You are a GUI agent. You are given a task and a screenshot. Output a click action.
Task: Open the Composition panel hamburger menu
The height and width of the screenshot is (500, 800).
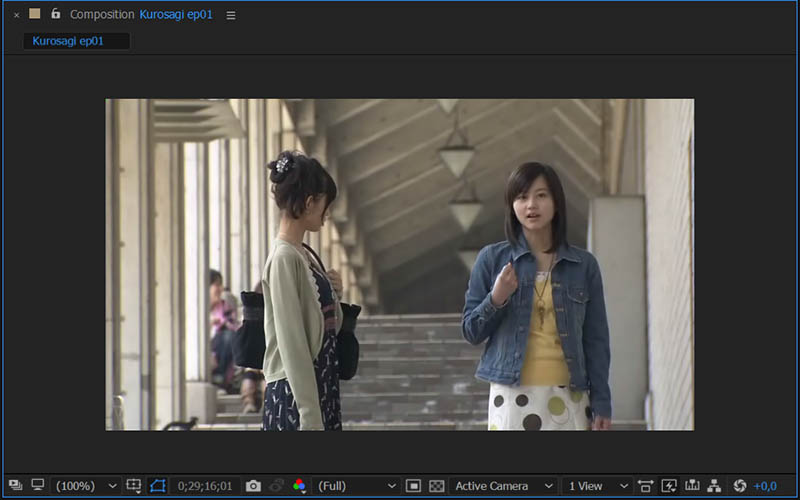click(231, 15)
